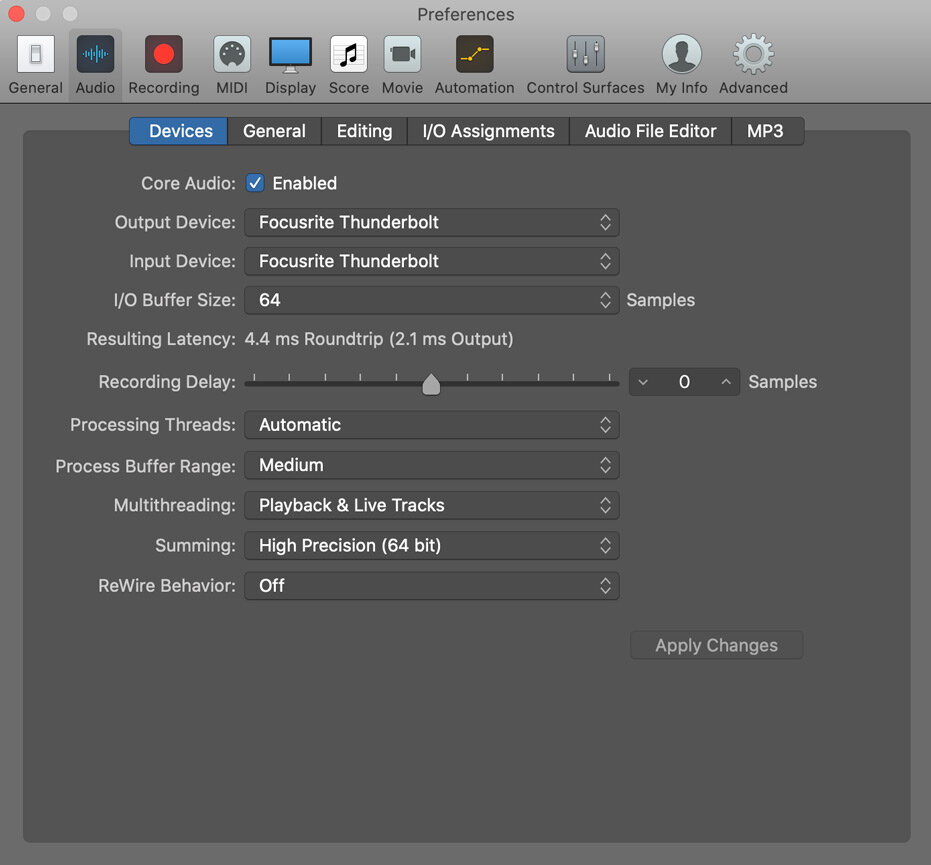Screen dimensions: 931x865
Task: Open Automation preferences curve icon
Action: point(474,54)
